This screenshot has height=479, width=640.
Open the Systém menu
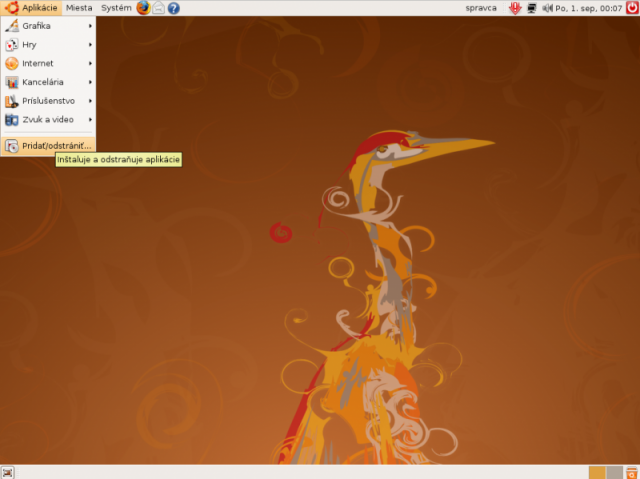coord(116,8)
